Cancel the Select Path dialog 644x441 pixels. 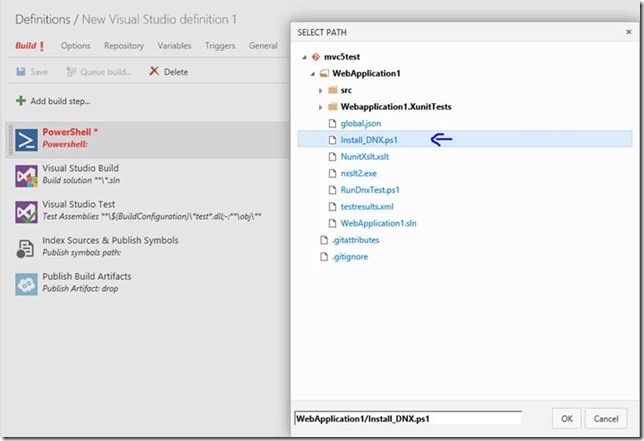pyautogui.click(x=606, y=418)
